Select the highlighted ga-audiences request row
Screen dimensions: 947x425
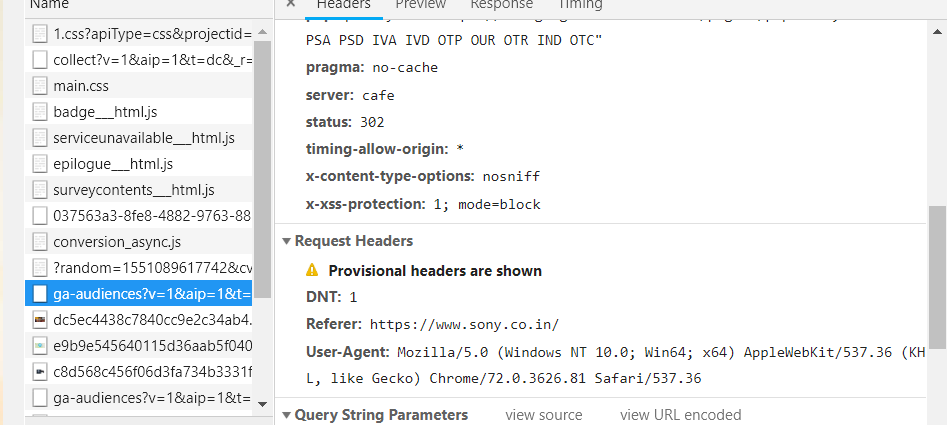pos(150,294)
